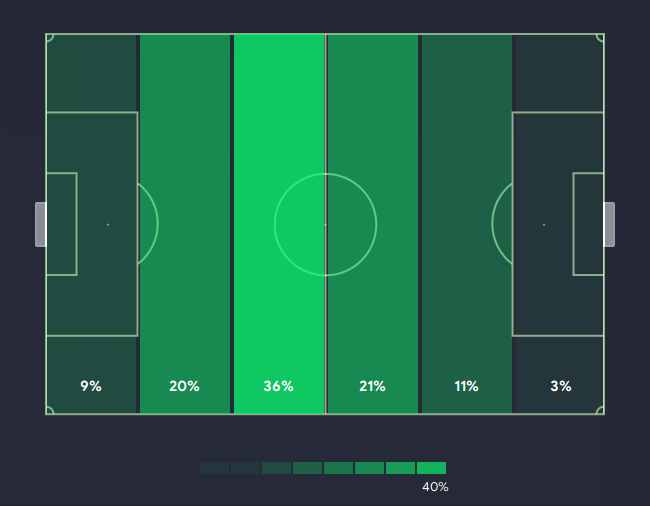This screenshot has width=650, height=506.
Task: Select the 11% pitch zone
Action: click(x=467, y=224)
